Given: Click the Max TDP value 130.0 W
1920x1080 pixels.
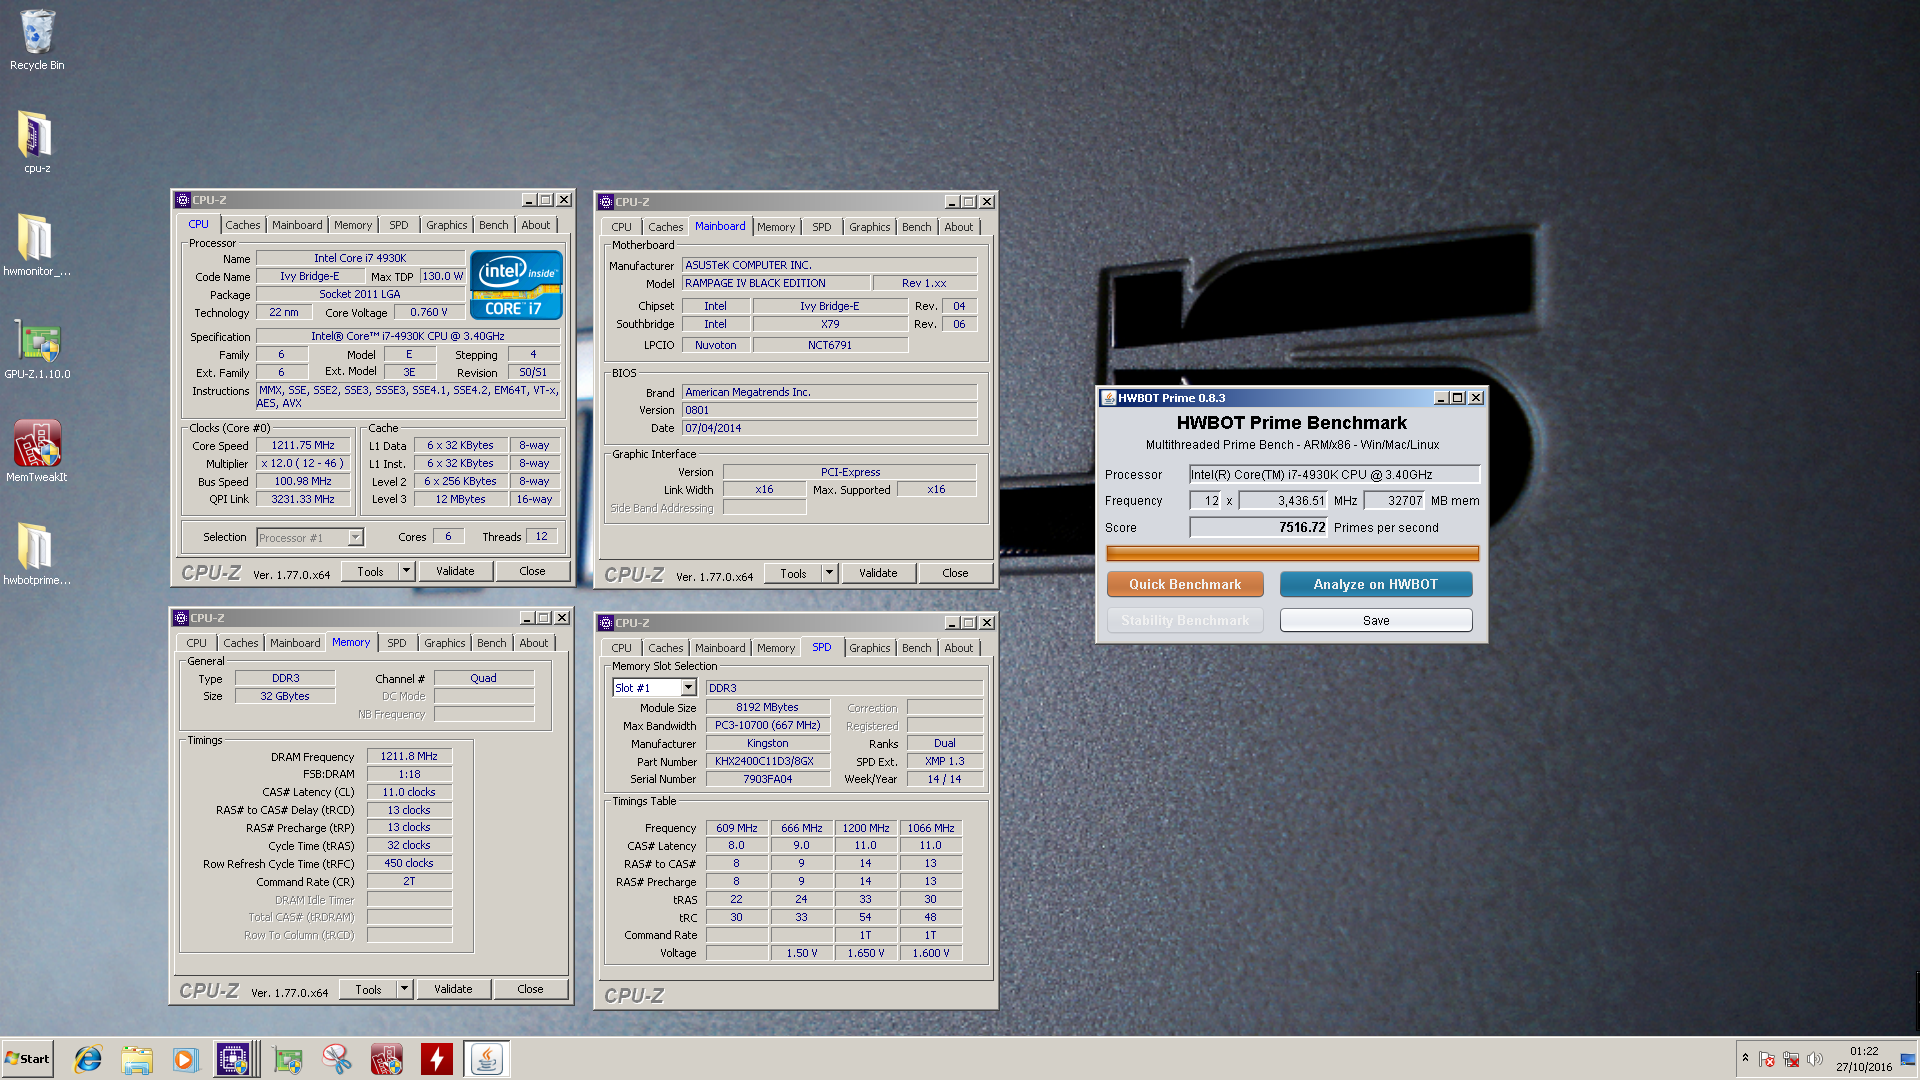Looking at the screenshot, I should (x=442, y=277).
